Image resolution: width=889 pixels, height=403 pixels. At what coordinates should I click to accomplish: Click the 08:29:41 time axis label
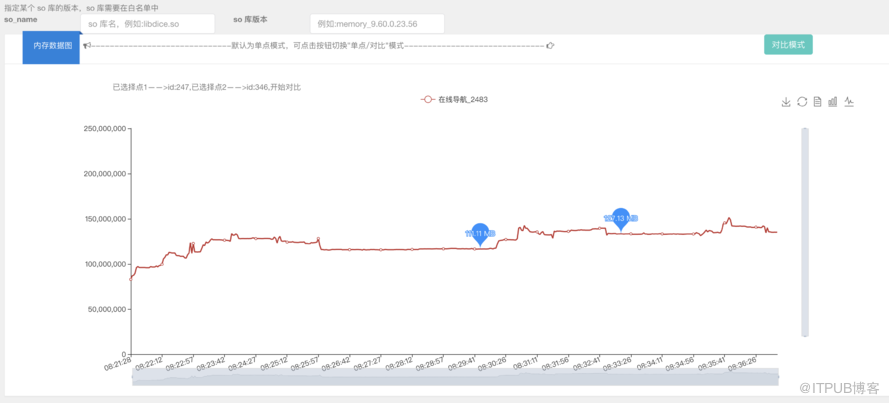(x=459, y=364)
